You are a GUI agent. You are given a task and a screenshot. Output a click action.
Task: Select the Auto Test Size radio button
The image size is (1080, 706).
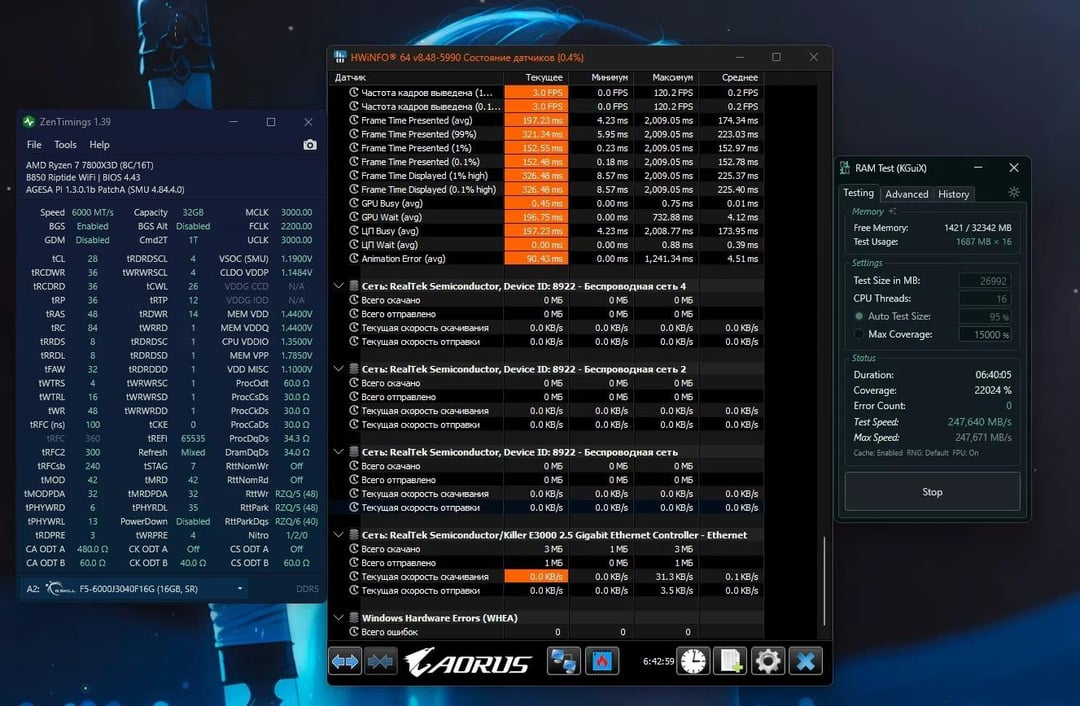859,316
